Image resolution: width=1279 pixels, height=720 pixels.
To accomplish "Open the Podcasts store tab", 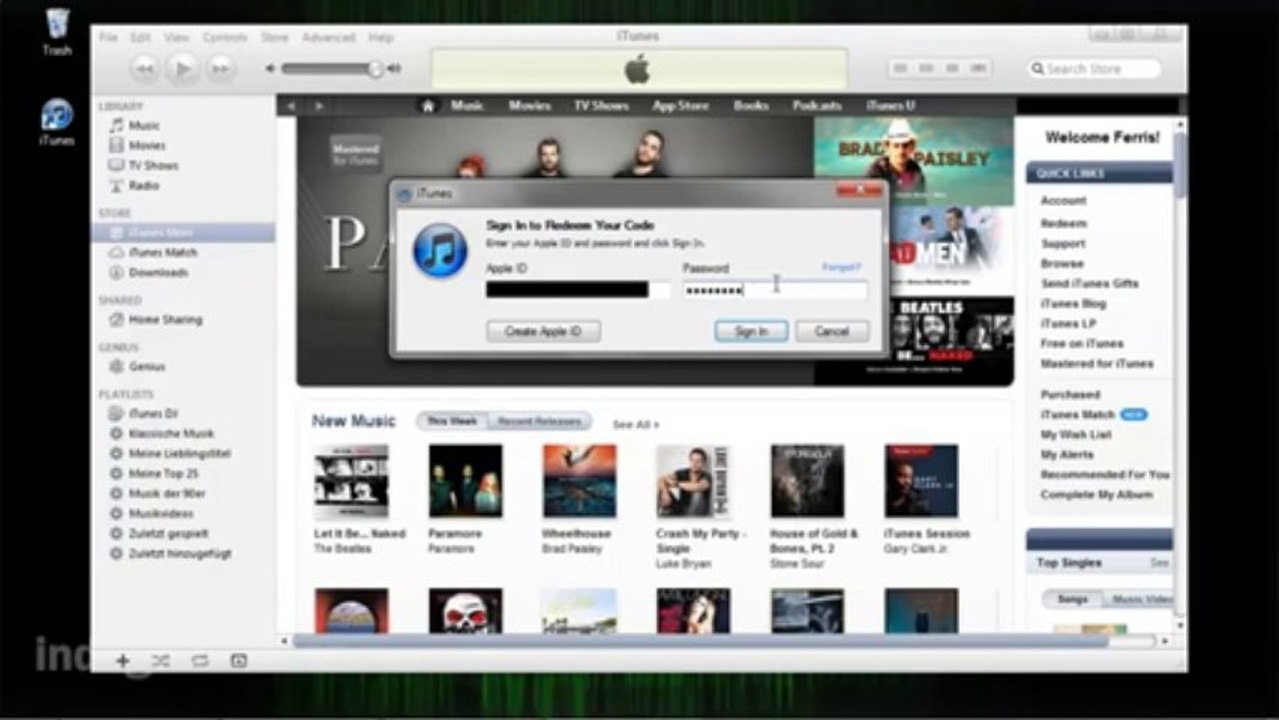I will pyautogui.click(x=817, y=105).
